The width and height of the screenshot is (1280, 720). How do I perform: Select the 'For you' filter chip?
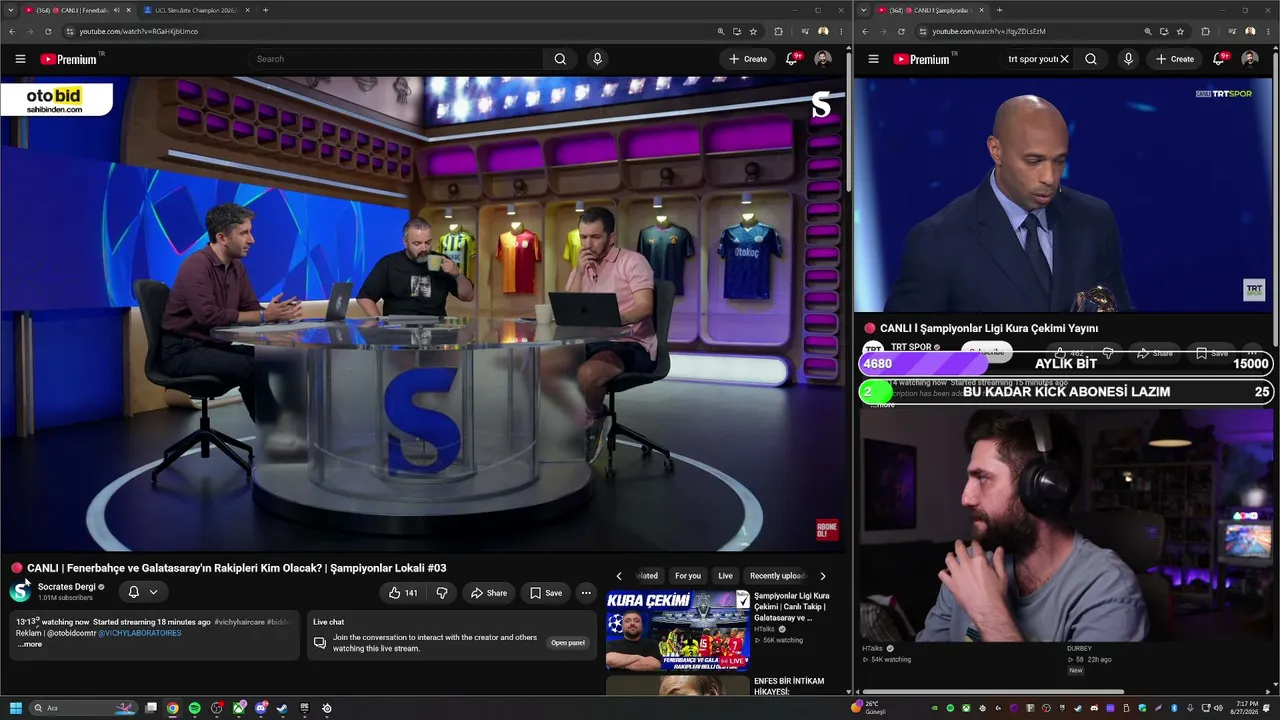[688, 576]
